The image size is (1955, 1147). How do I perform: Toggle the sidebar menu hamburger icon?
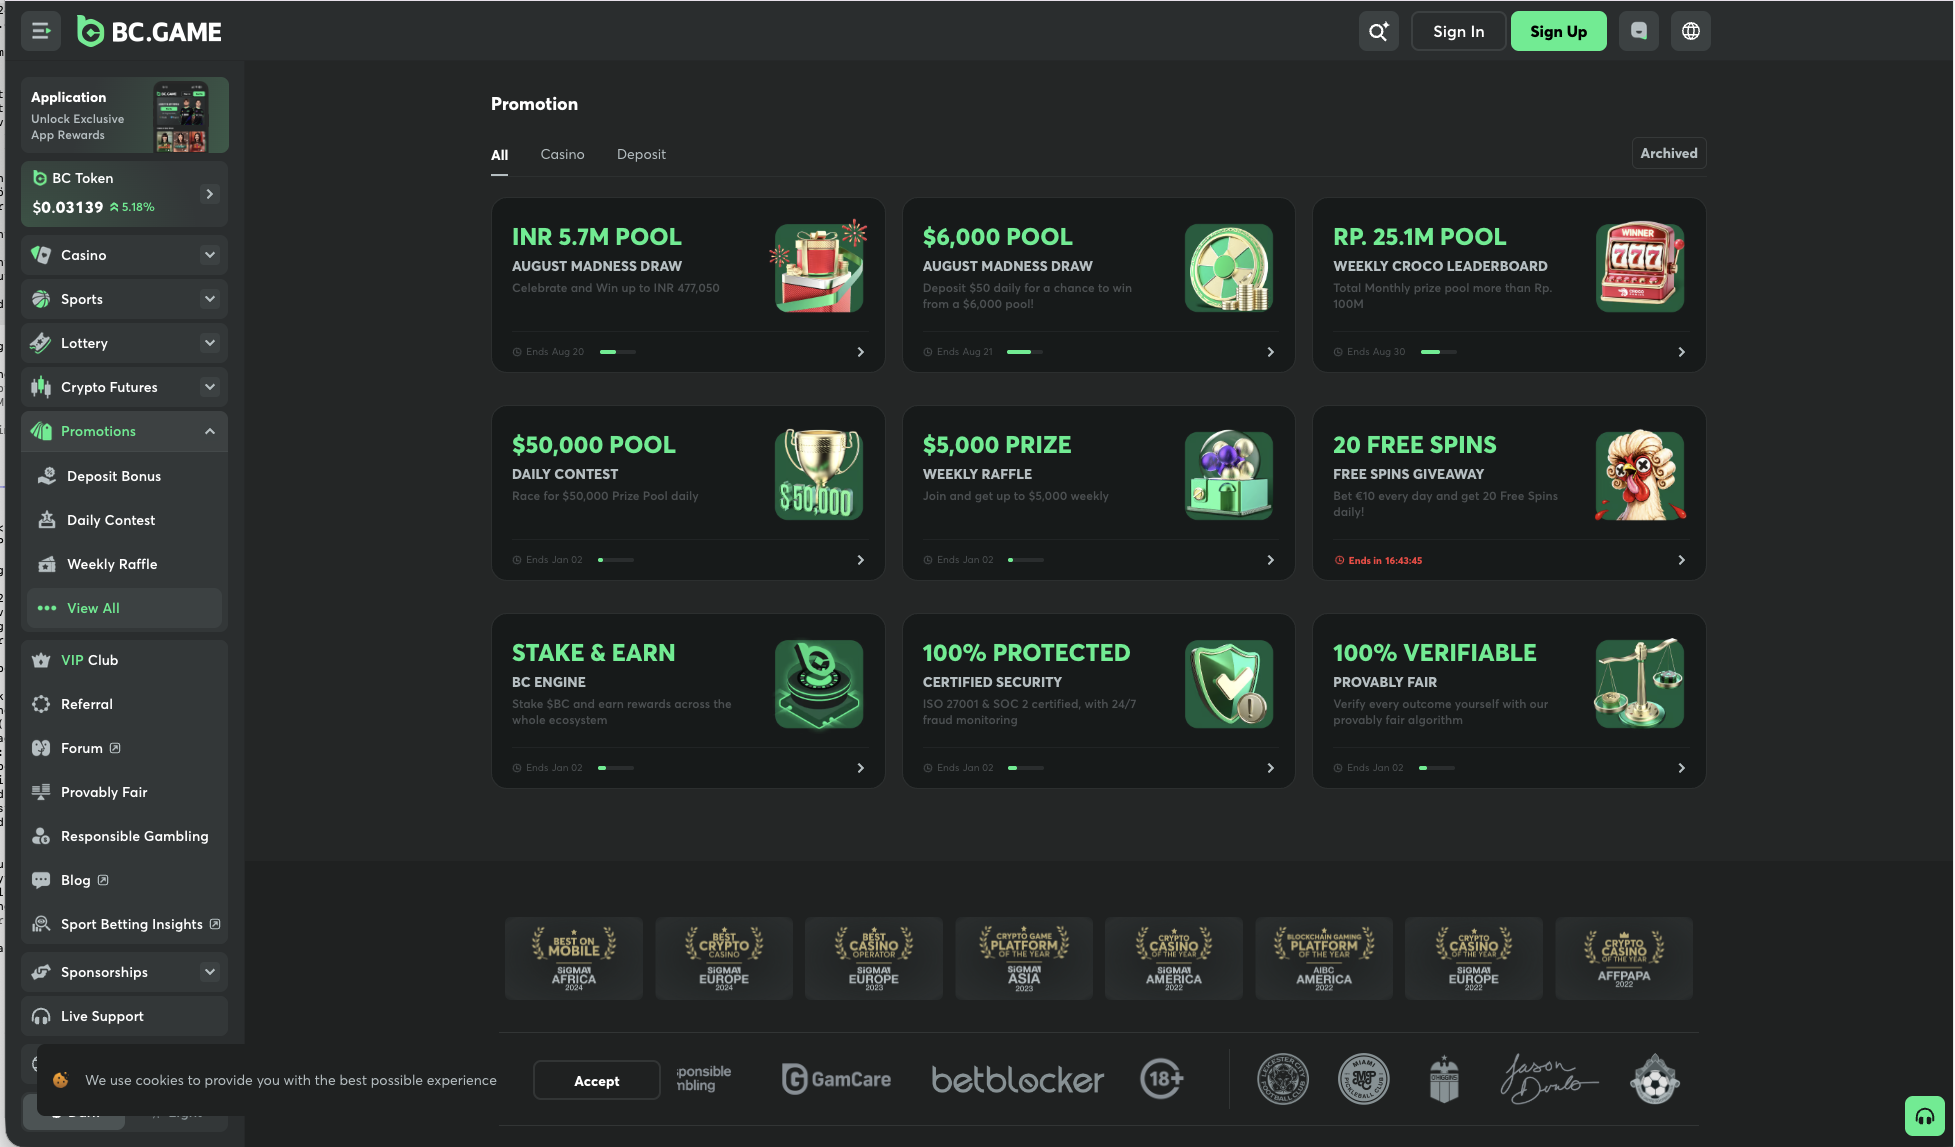41,31
